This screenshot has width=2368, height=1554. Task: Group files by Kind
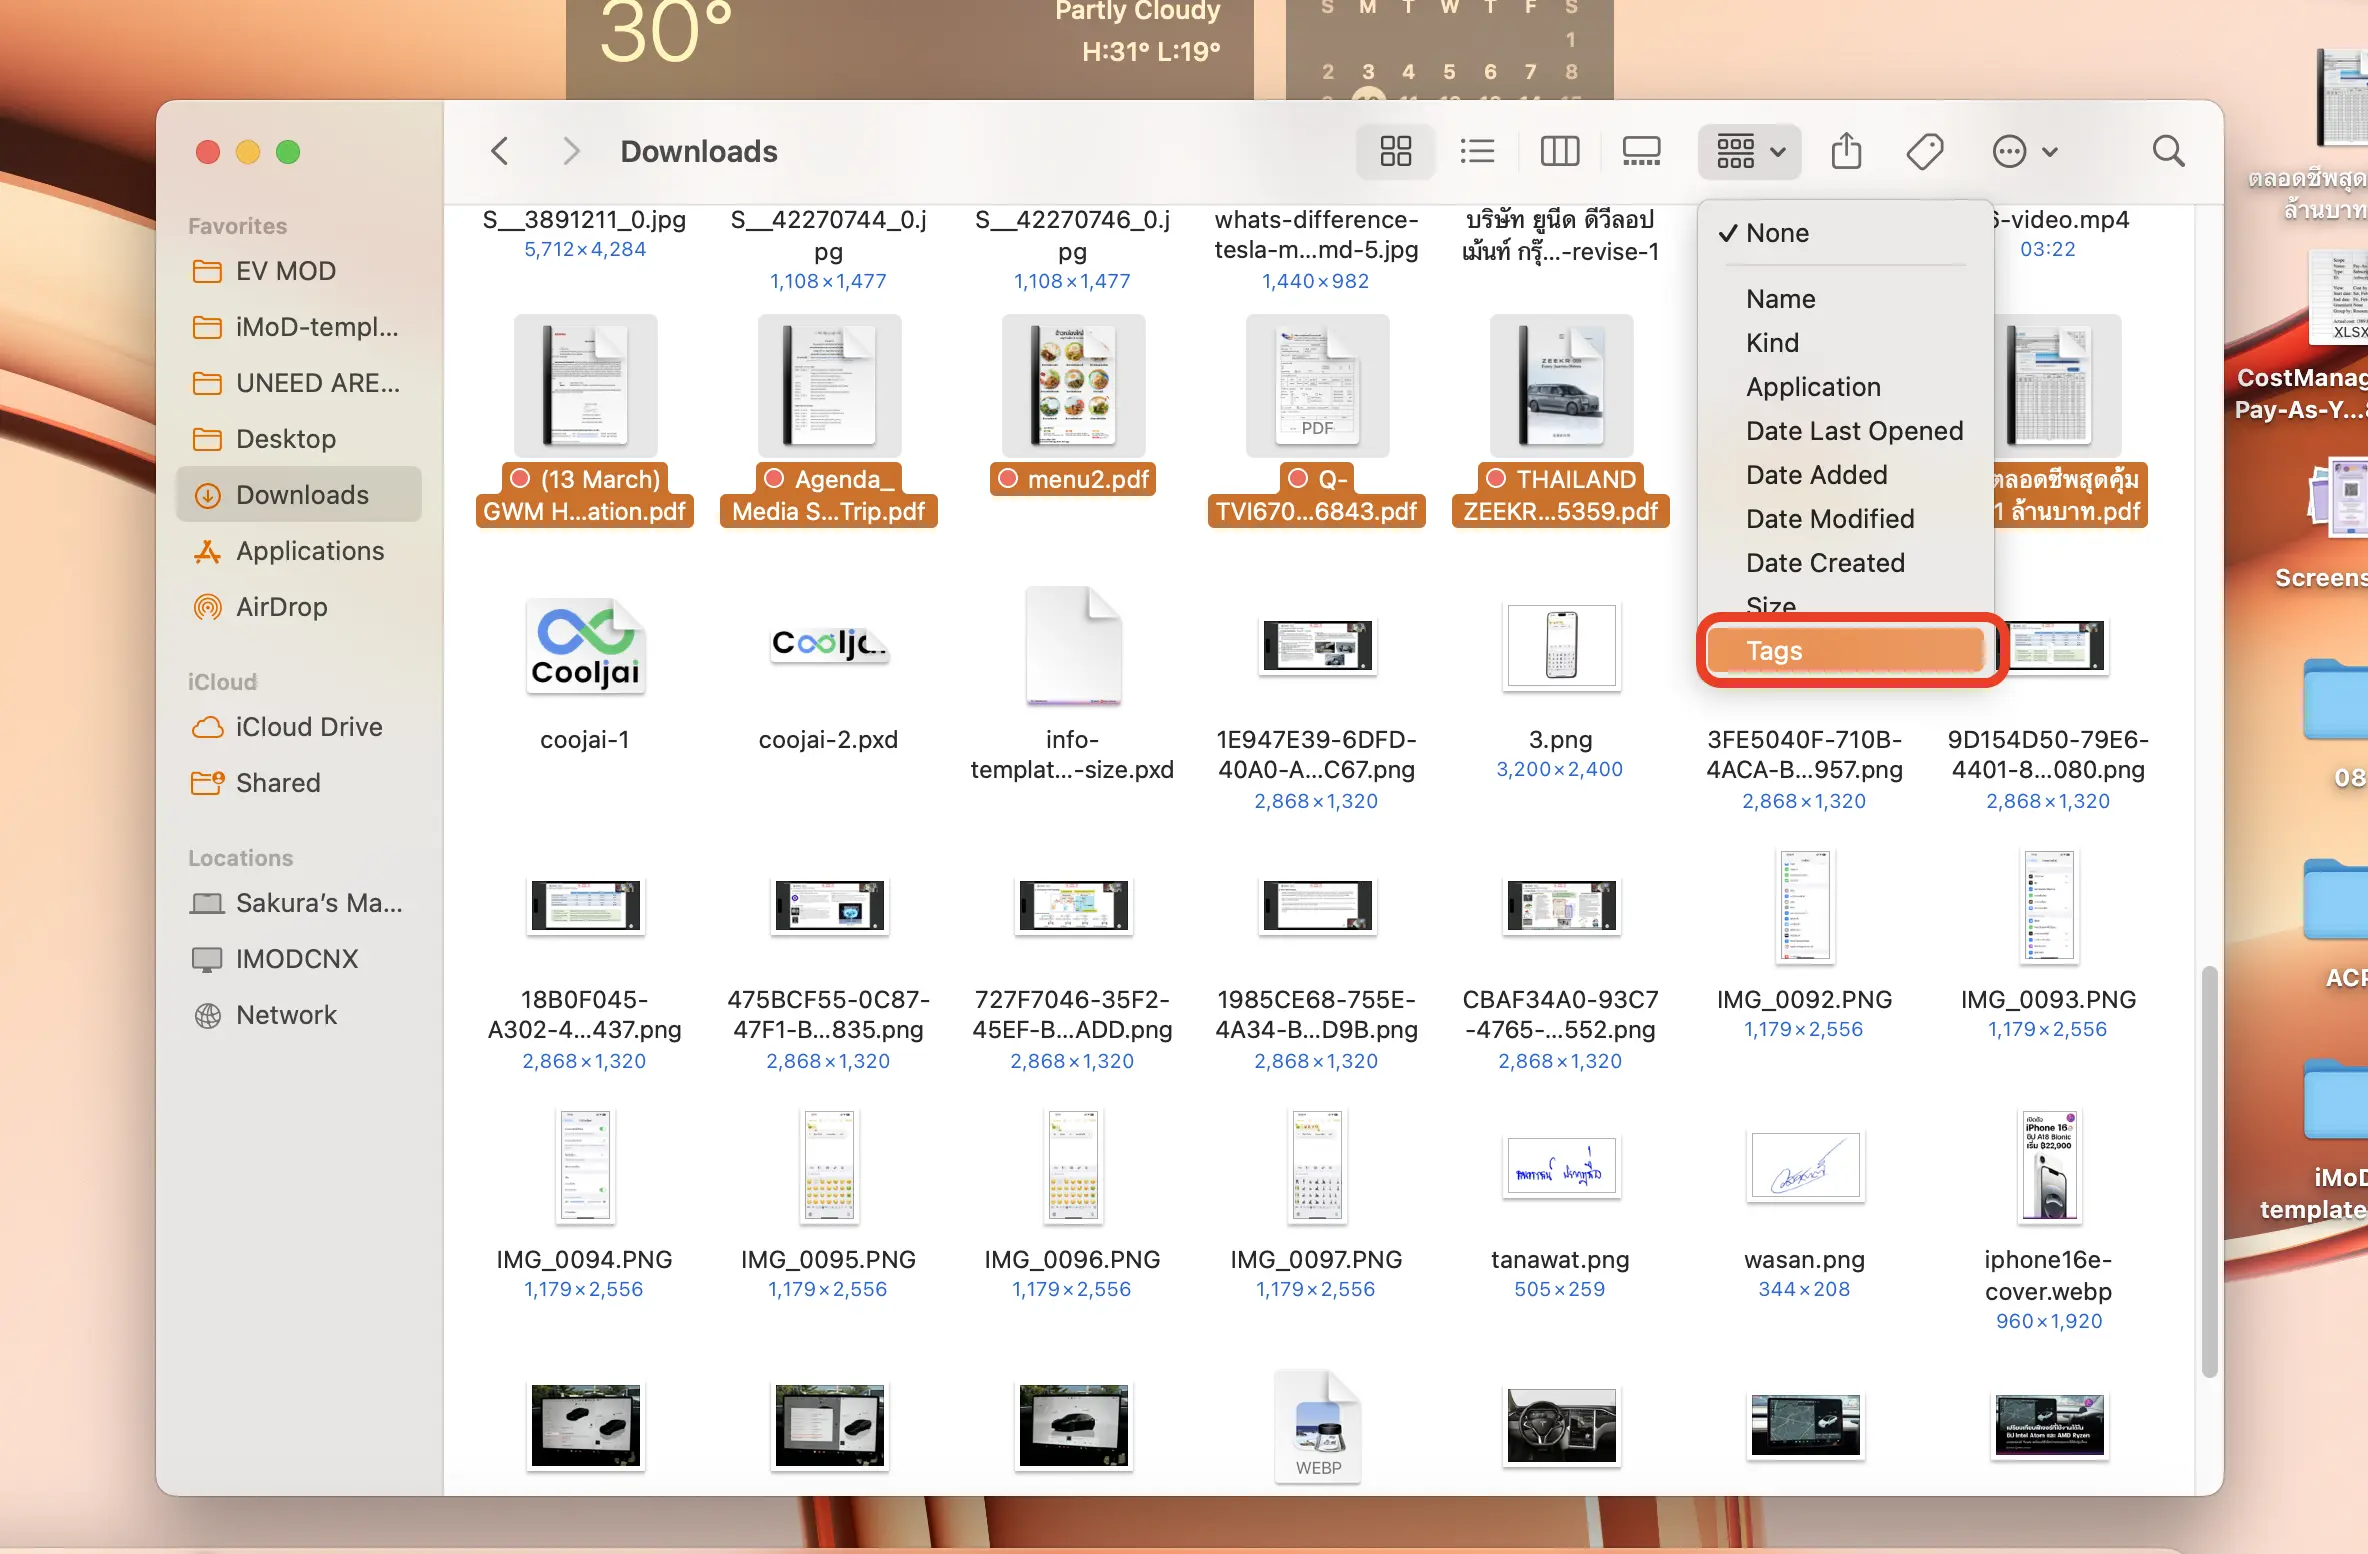(1772, 343)
